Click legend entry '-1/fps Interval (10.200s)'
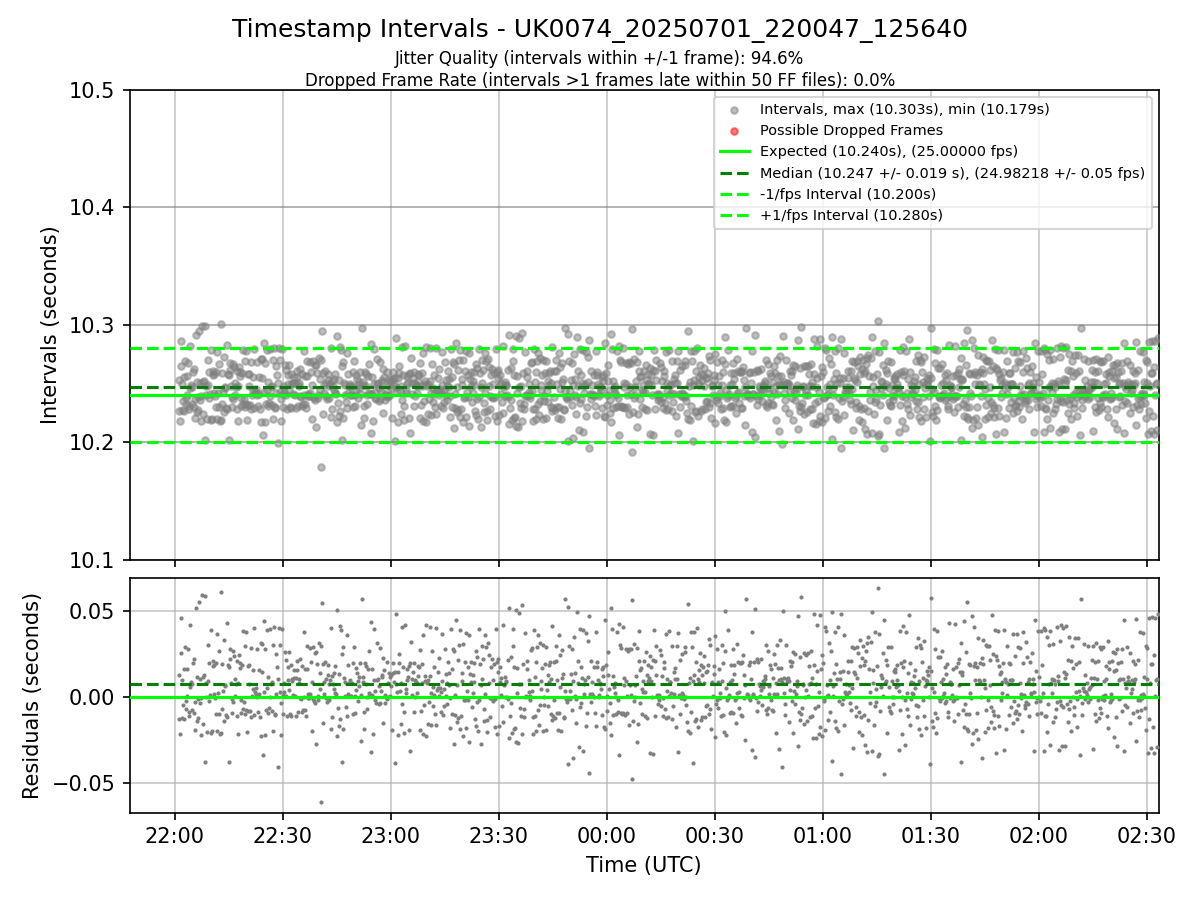The width and height of the screenshot is (1200, 900). [x=848, y=194]
